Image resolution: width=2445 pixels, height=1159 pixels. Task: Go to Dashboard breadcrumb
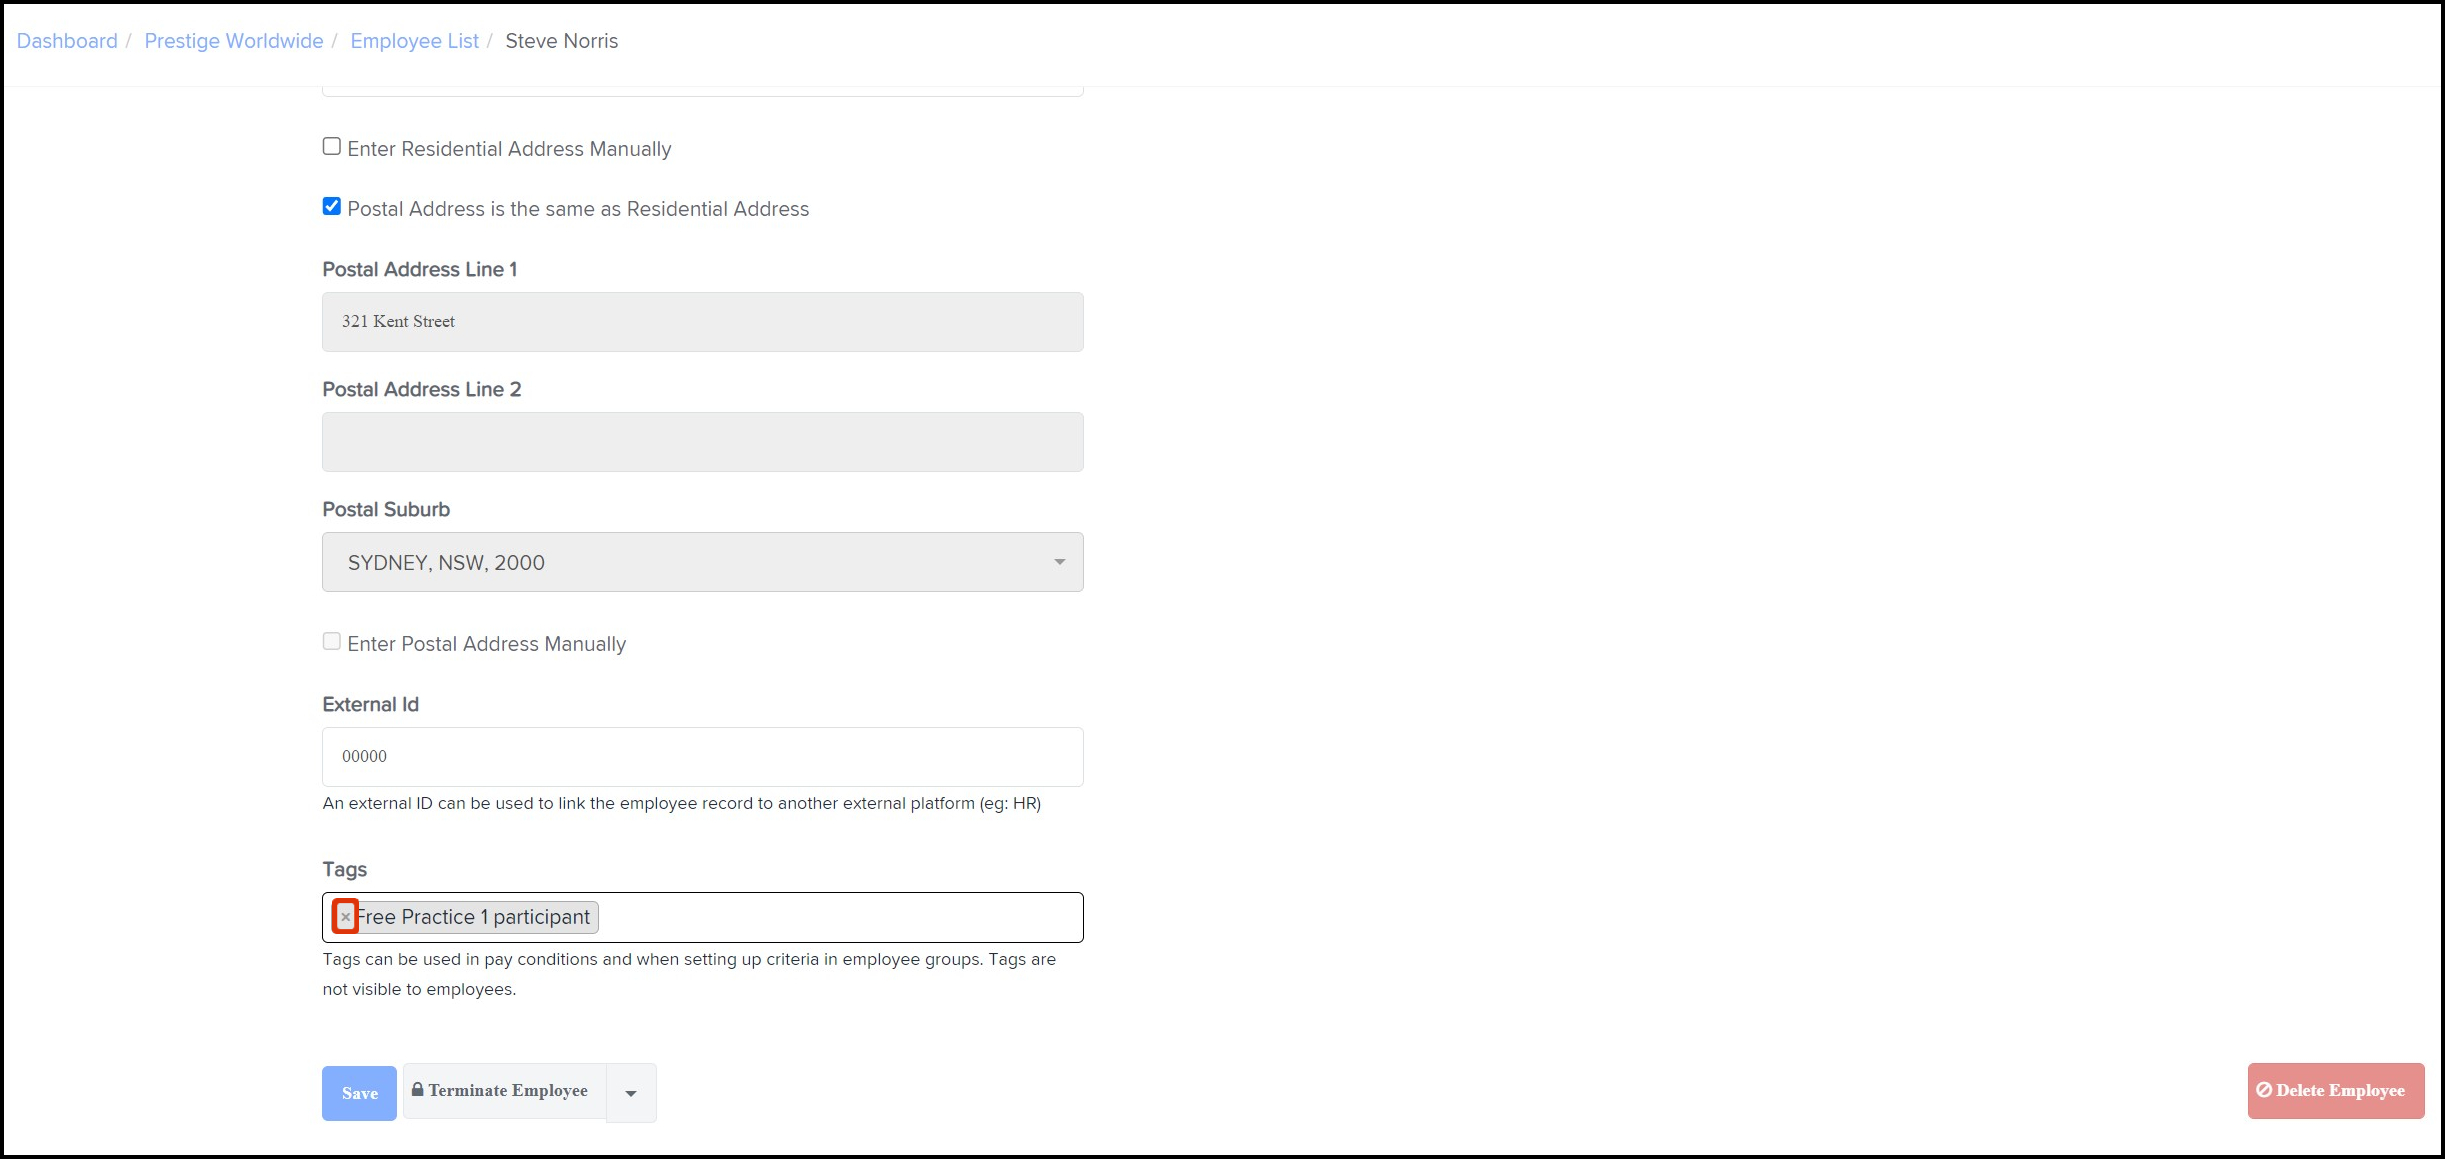click(67, 41)
